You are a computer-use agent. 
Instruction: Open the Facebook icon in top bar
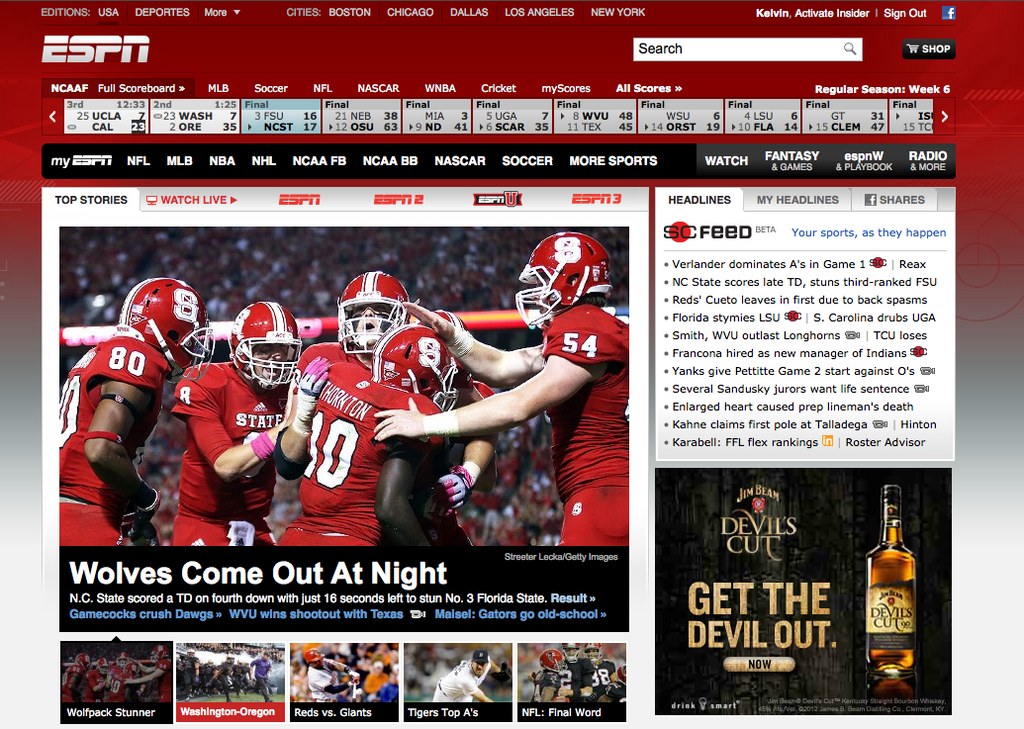click(x=948, y=12)
